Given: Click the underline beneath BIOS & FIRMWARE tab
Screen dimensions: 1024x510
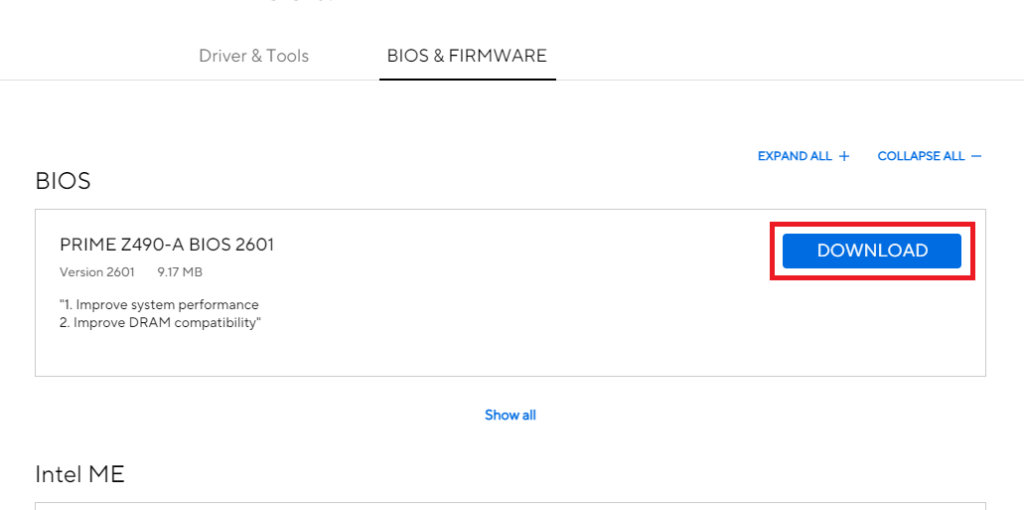Looking at the screenshot, I should pyautogui.click(x=467, y=78).
